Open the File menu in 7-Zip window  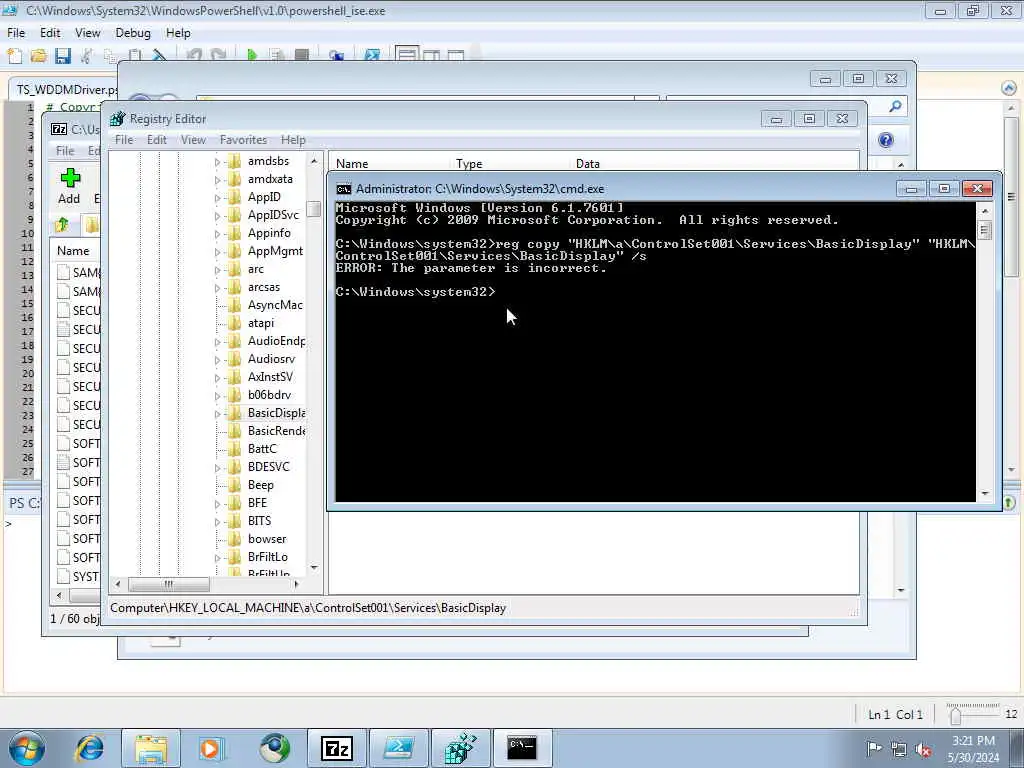pyautogui.click(x=65, y=151)
